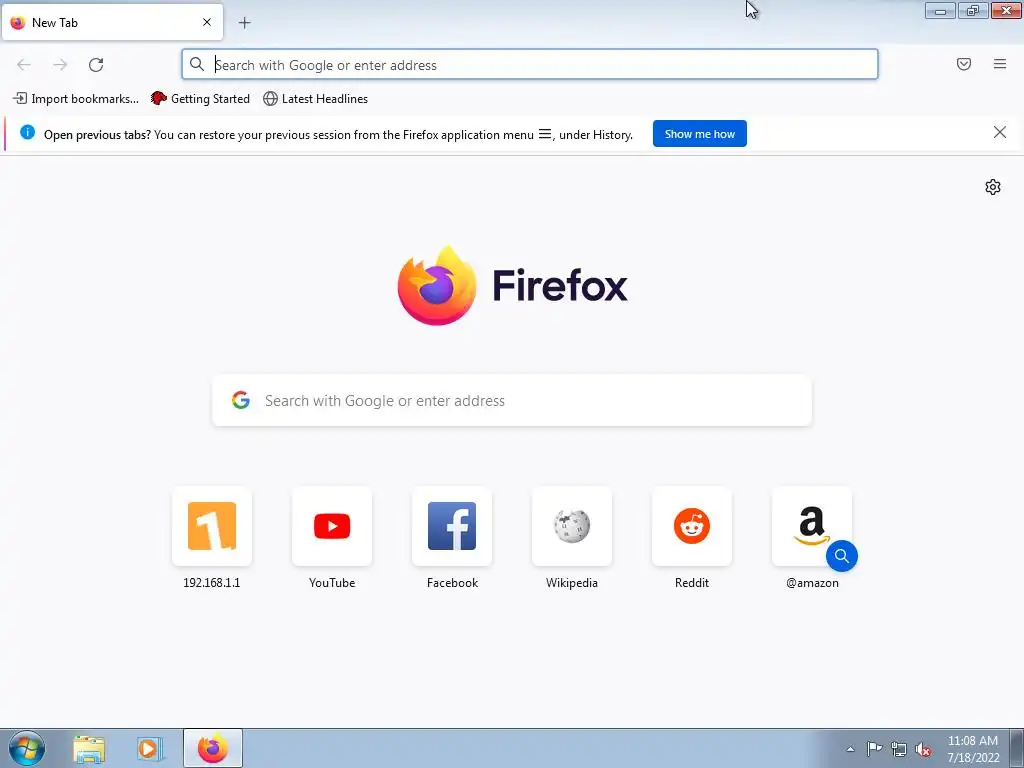
Task: Open Action Center flag icon
Action: [x=874, y=749]
